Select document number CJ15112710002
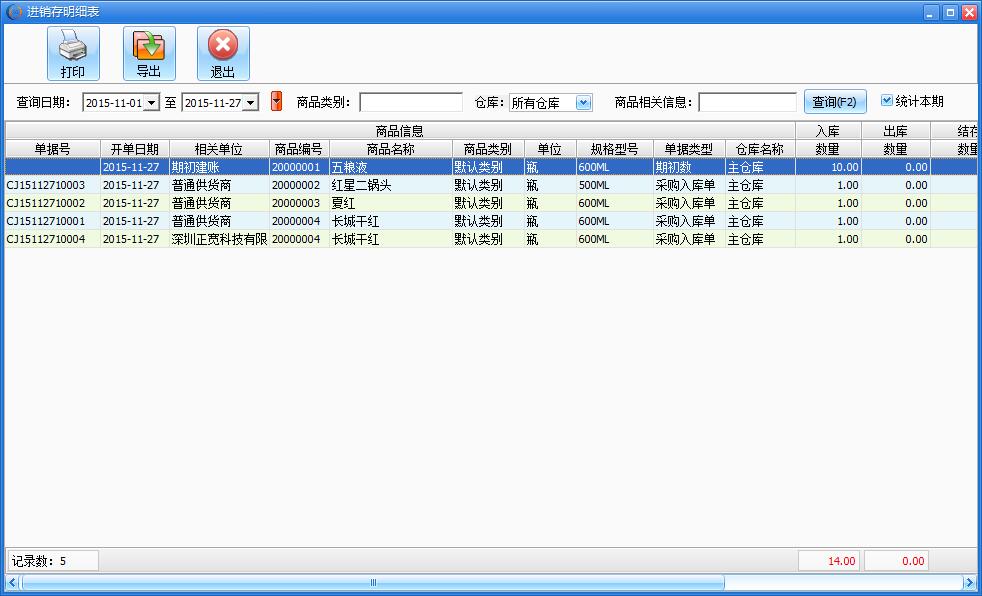982x596 pixels. (53, 203)
